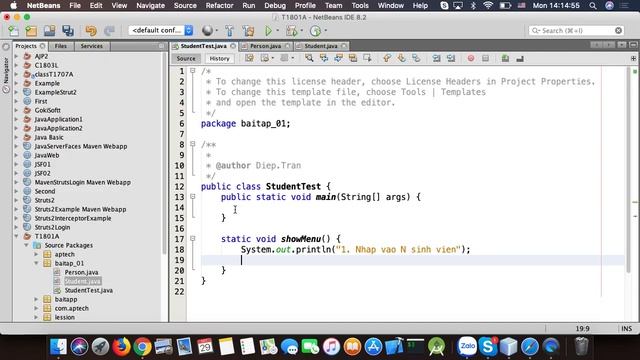Screen dimensions: 640x360
Task: Open Skype from the Dock
Action: click(x=488, y=347)
